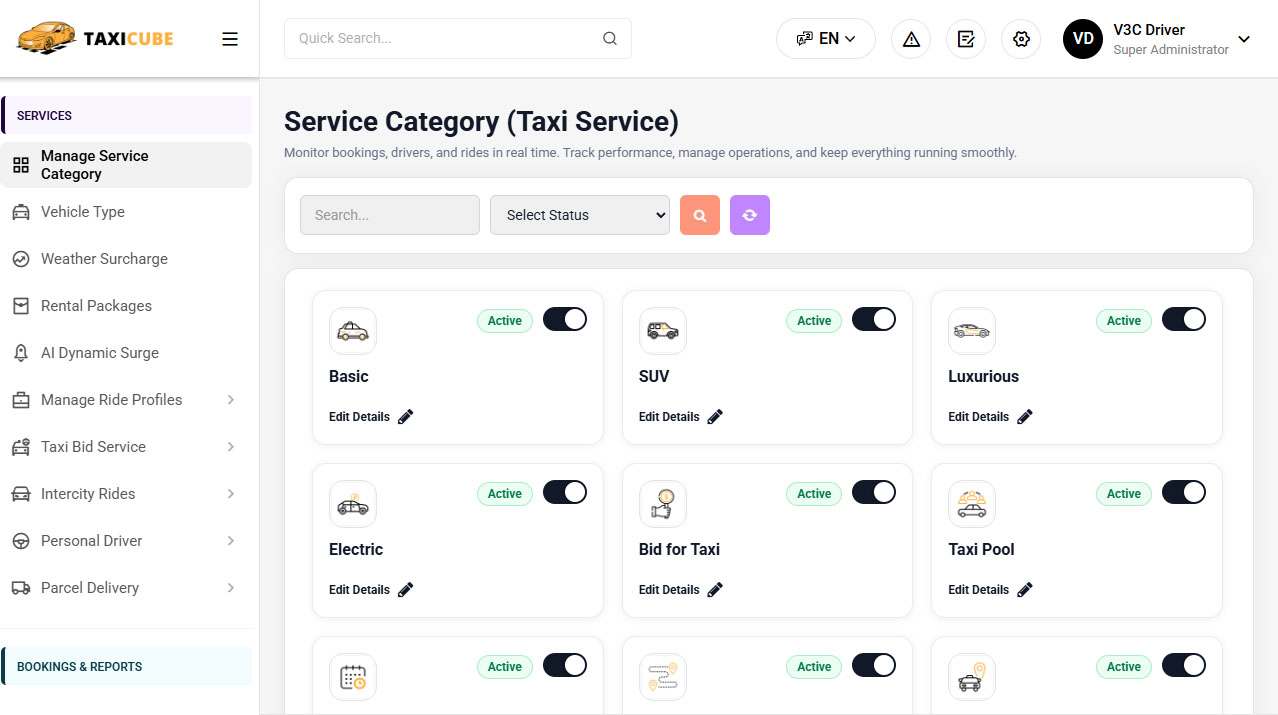Screen dimensions: 1278x715
Task: Click Edit Details under Taxi Pool
Action: (x=978, y=590)
